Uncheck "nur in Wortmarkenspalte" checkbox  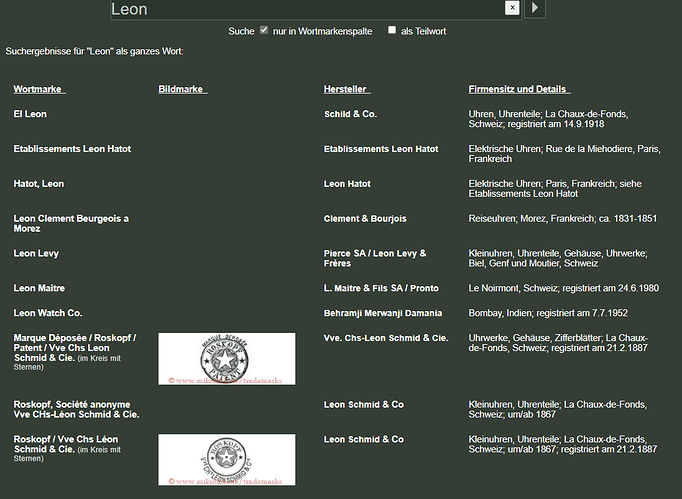(264, 30)
